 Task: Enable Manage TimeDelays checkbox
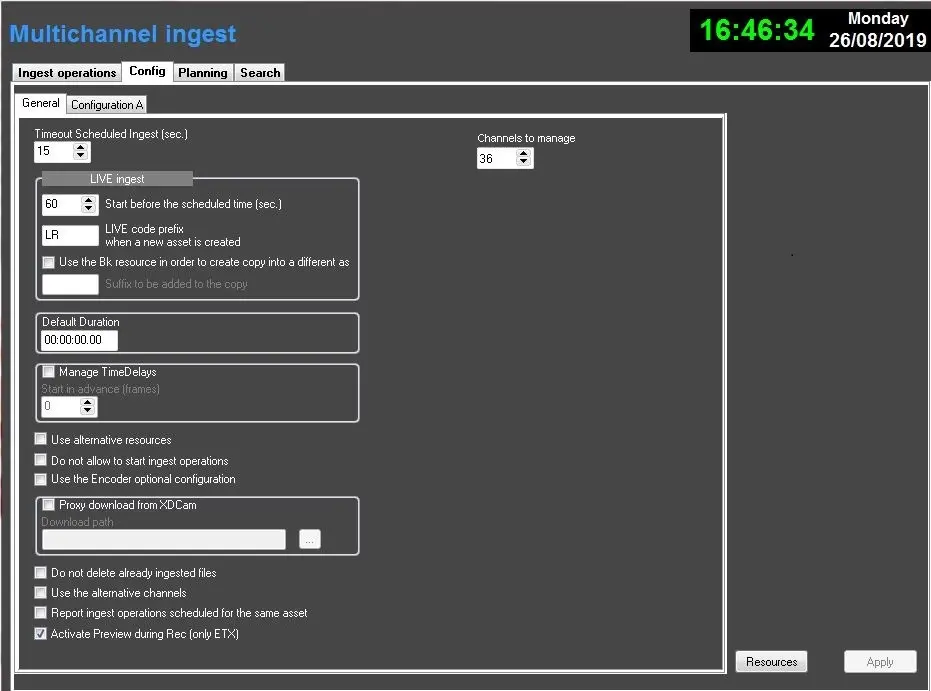pyautogui.click(x=49, y=372)
